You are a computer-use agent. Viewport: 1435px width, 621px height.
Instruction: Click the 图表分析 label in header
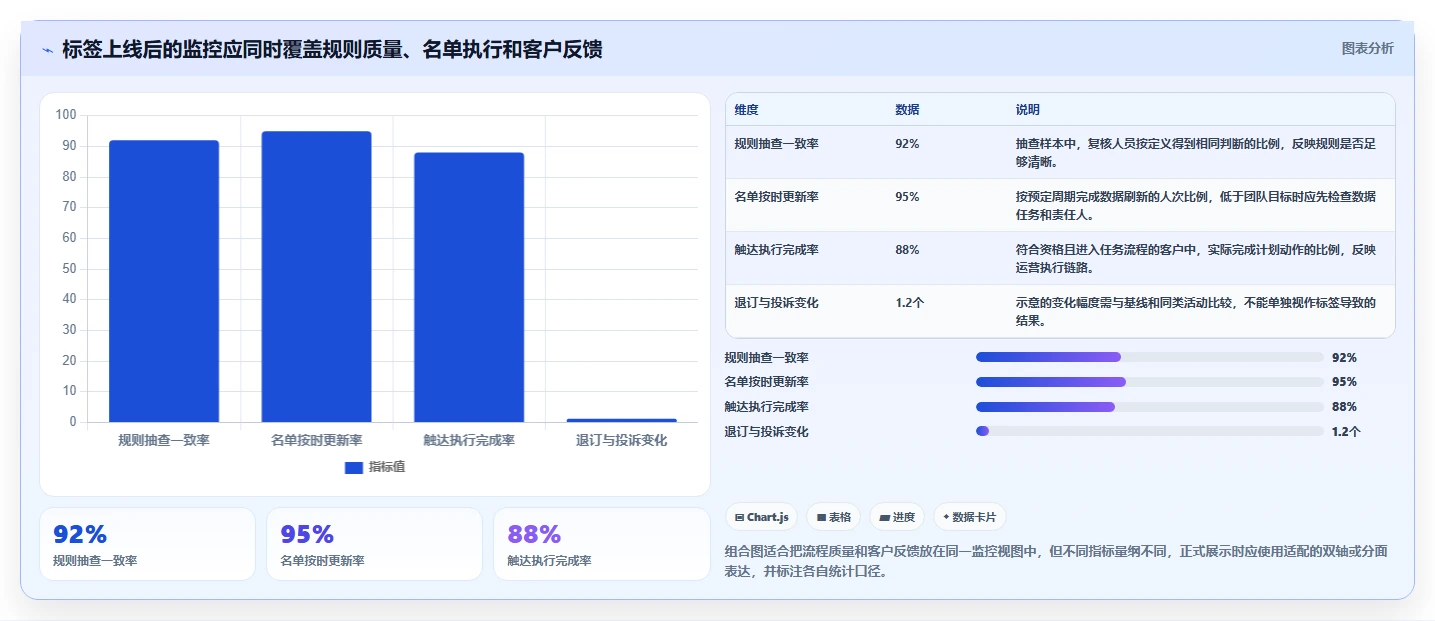click(x=1367, y=48)
